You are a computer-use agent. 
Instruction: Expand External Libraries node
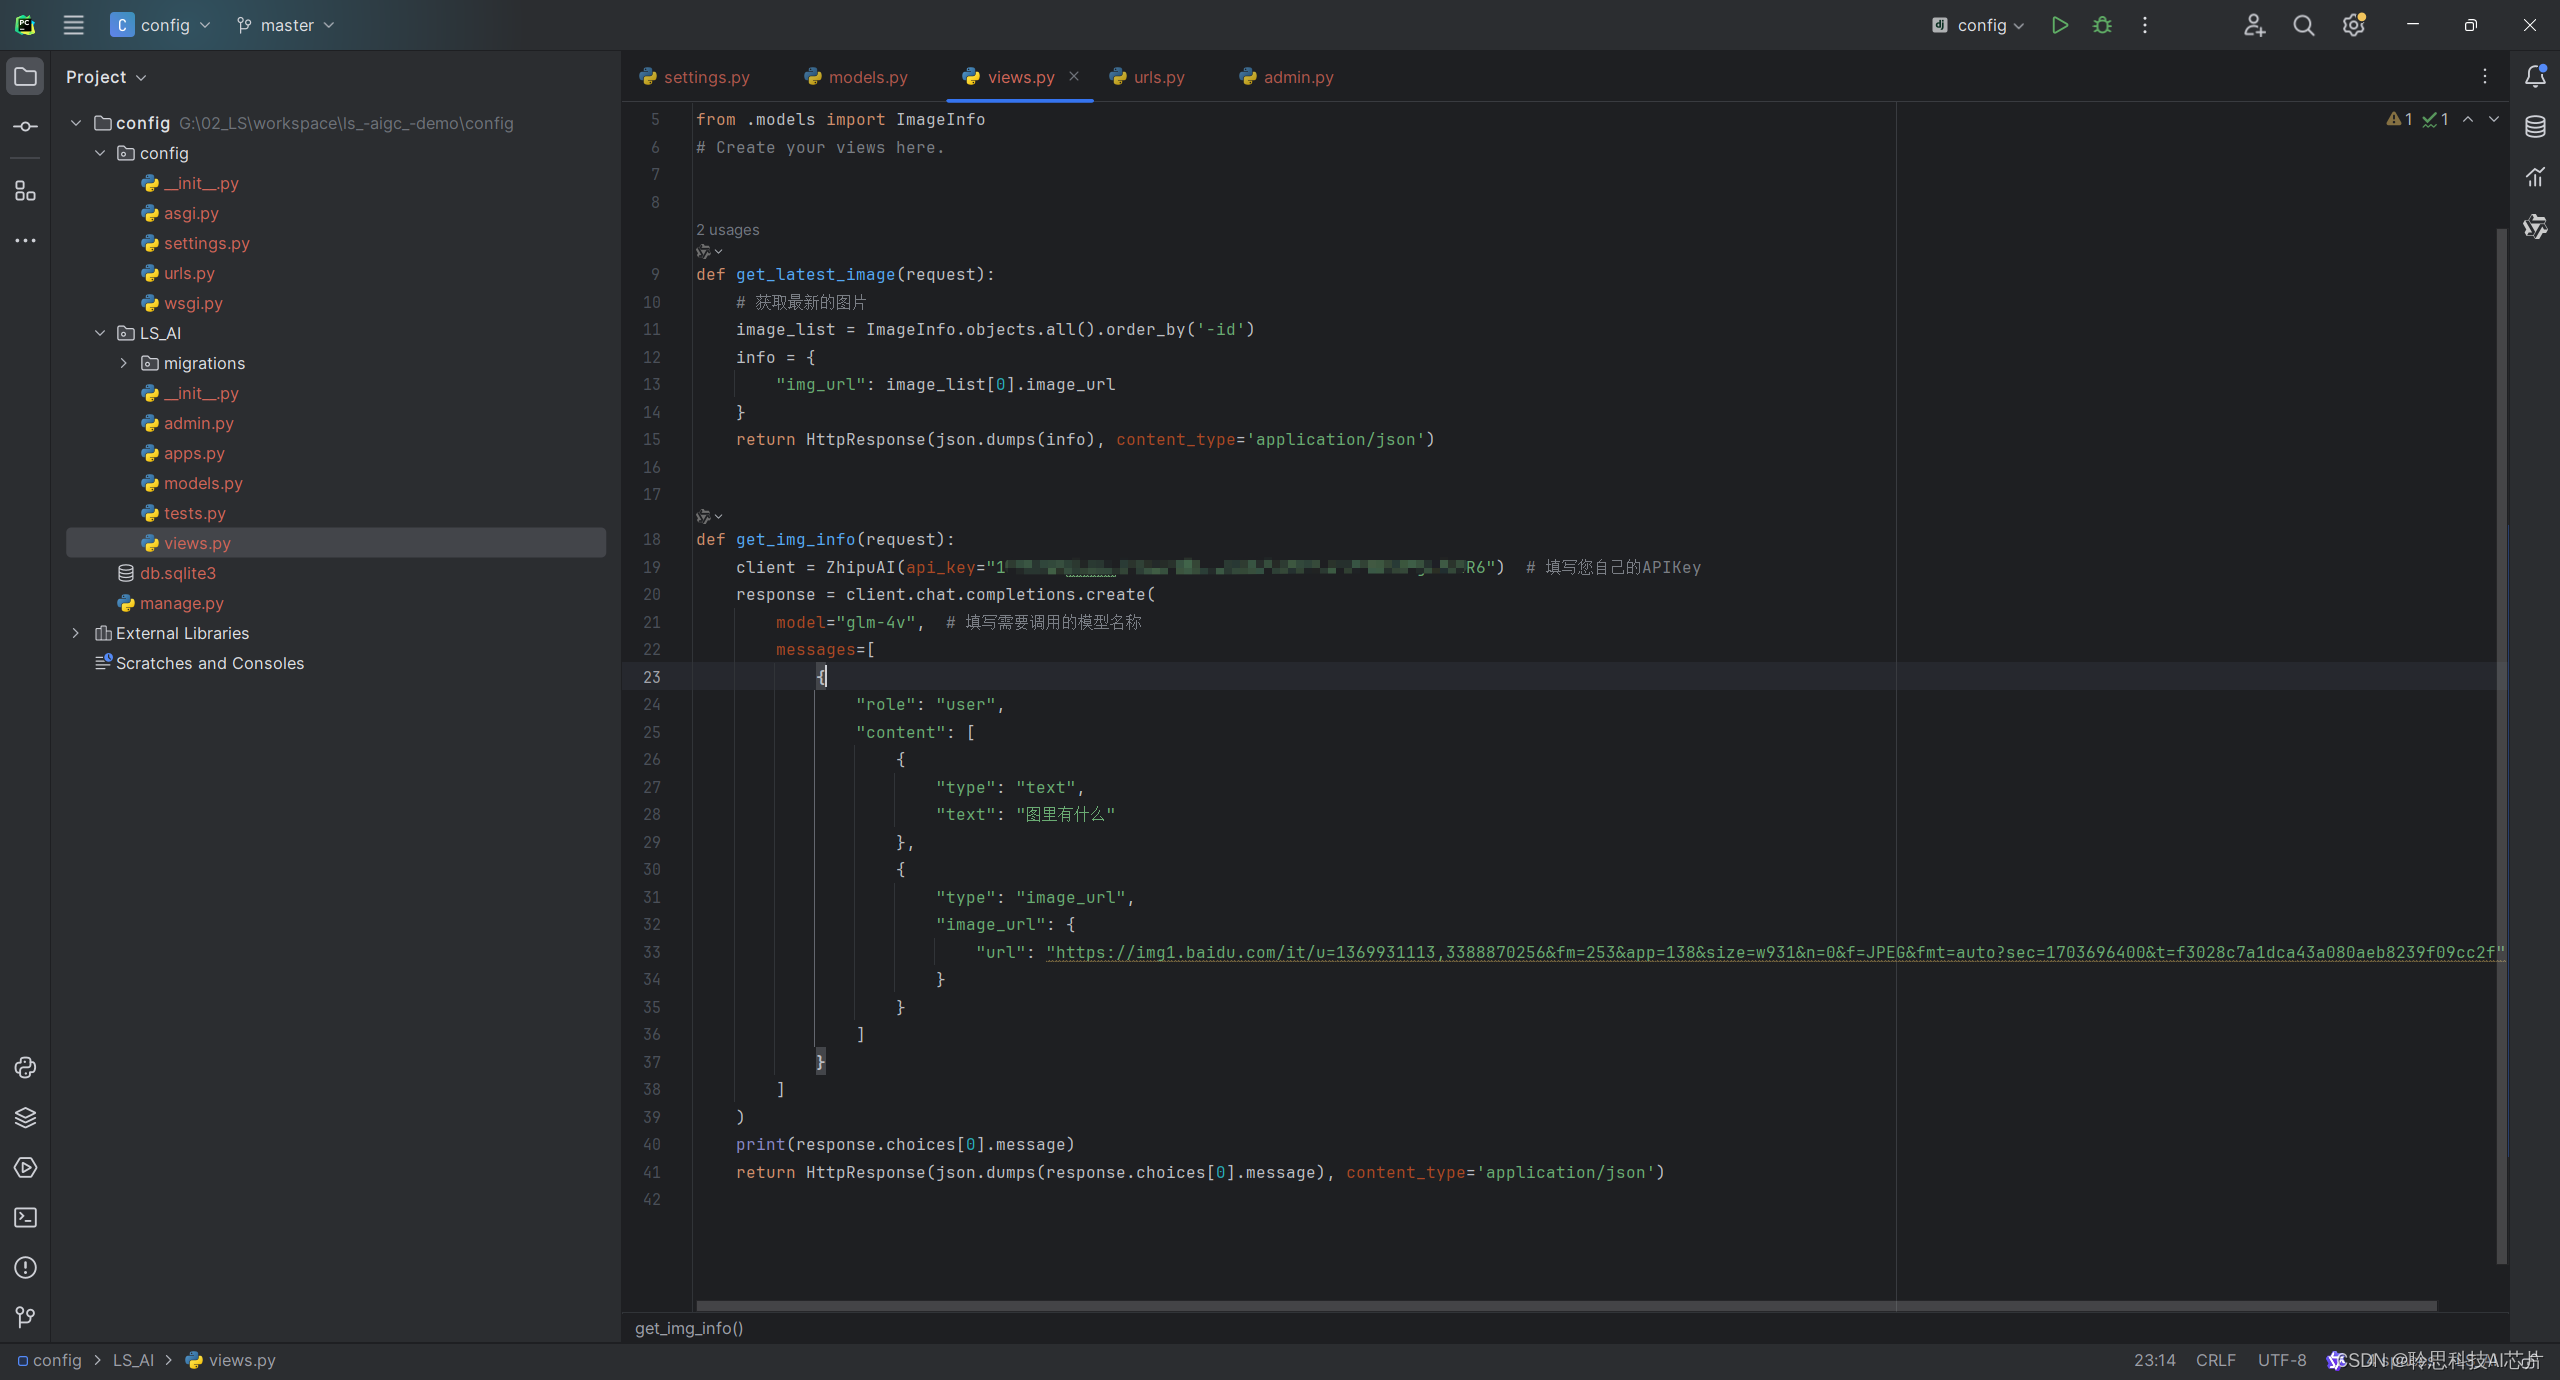coord(76,633)
